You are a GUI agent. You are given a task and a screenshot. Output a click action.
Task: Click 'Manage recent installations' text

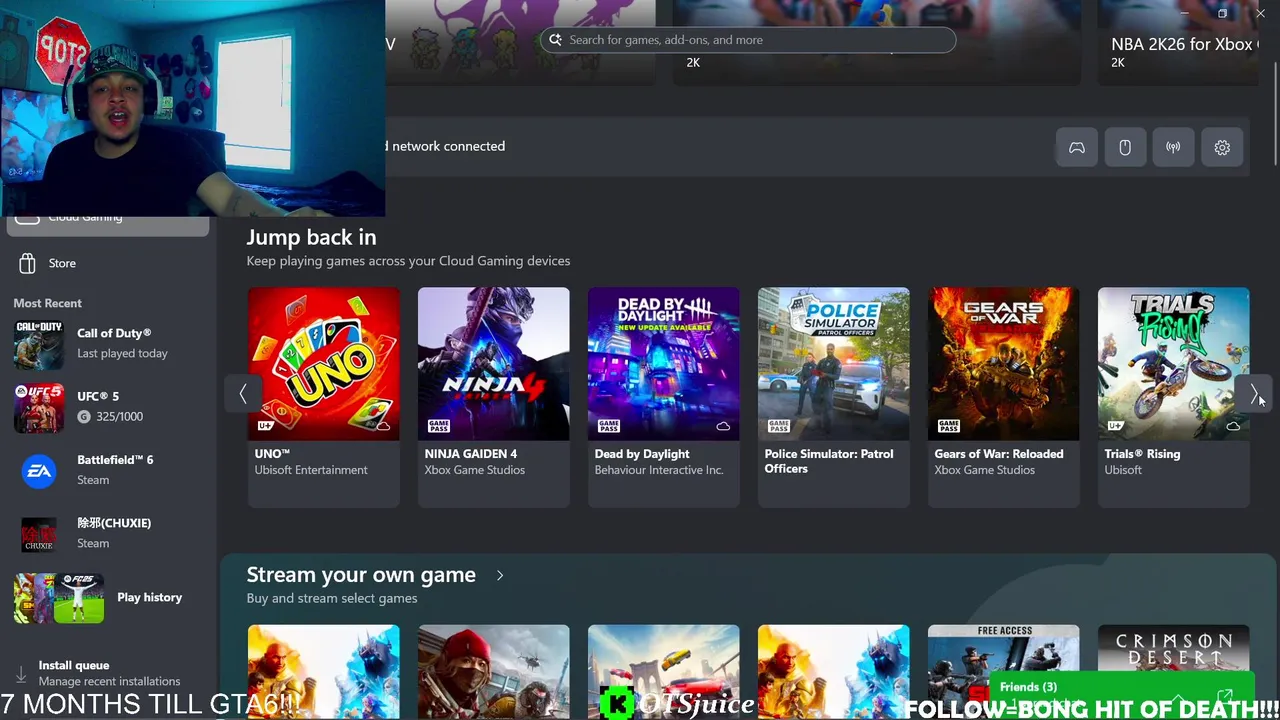click(x=109, y=681)
